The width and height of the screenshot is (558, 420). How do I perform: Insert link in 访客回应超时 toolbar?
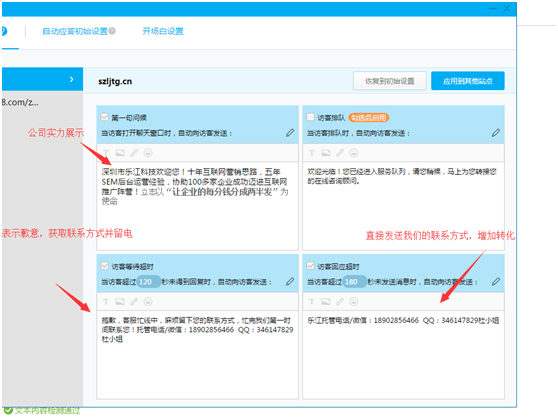340,301
